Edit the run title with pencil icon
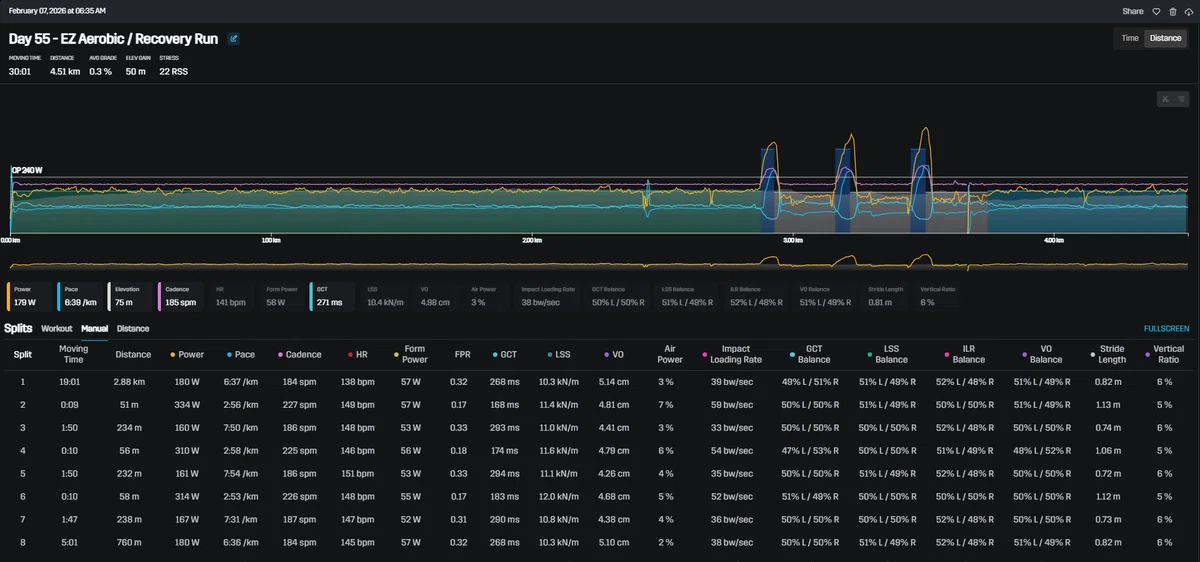 (234, 39)
